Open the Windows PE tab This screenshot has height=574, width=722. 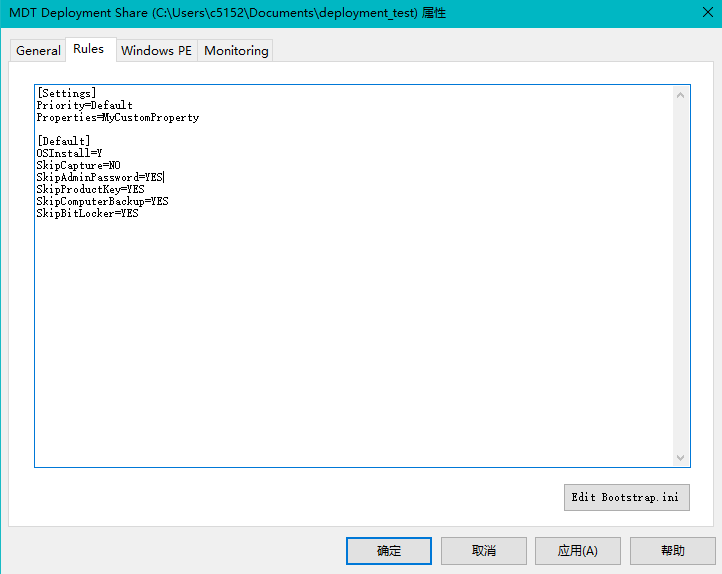coord(157,50)
